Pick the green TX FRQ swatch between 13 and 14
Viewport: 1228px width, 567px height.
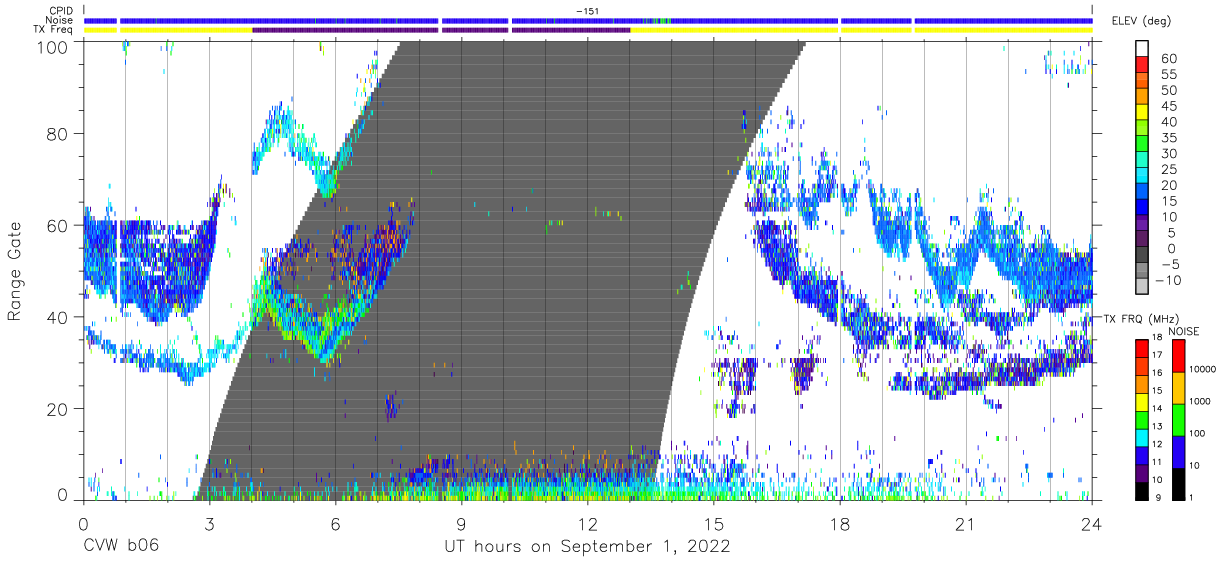(x=1141, y=419)
